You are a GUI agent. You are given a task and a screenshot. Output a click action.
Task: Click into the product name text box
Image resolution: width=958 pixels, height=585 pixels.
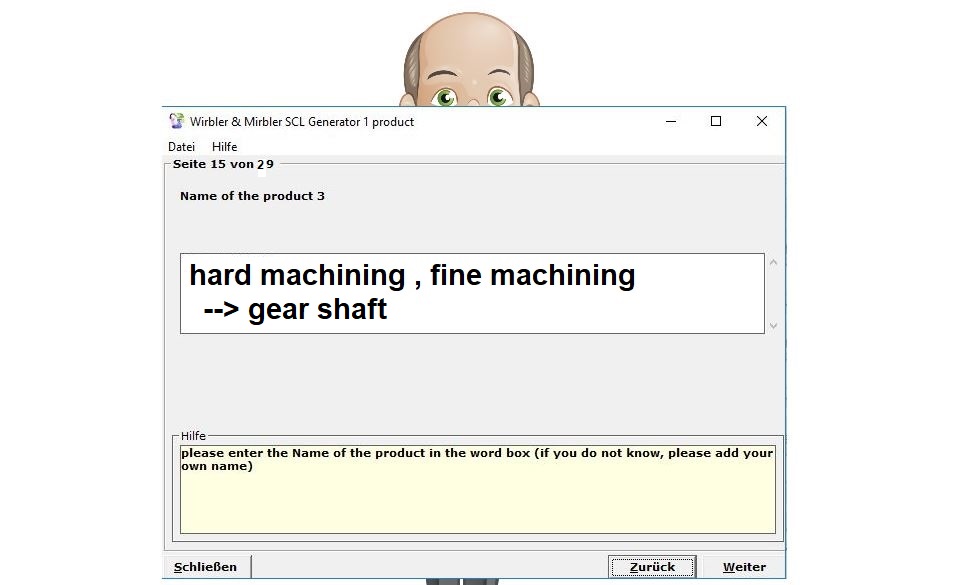(472, 293)
